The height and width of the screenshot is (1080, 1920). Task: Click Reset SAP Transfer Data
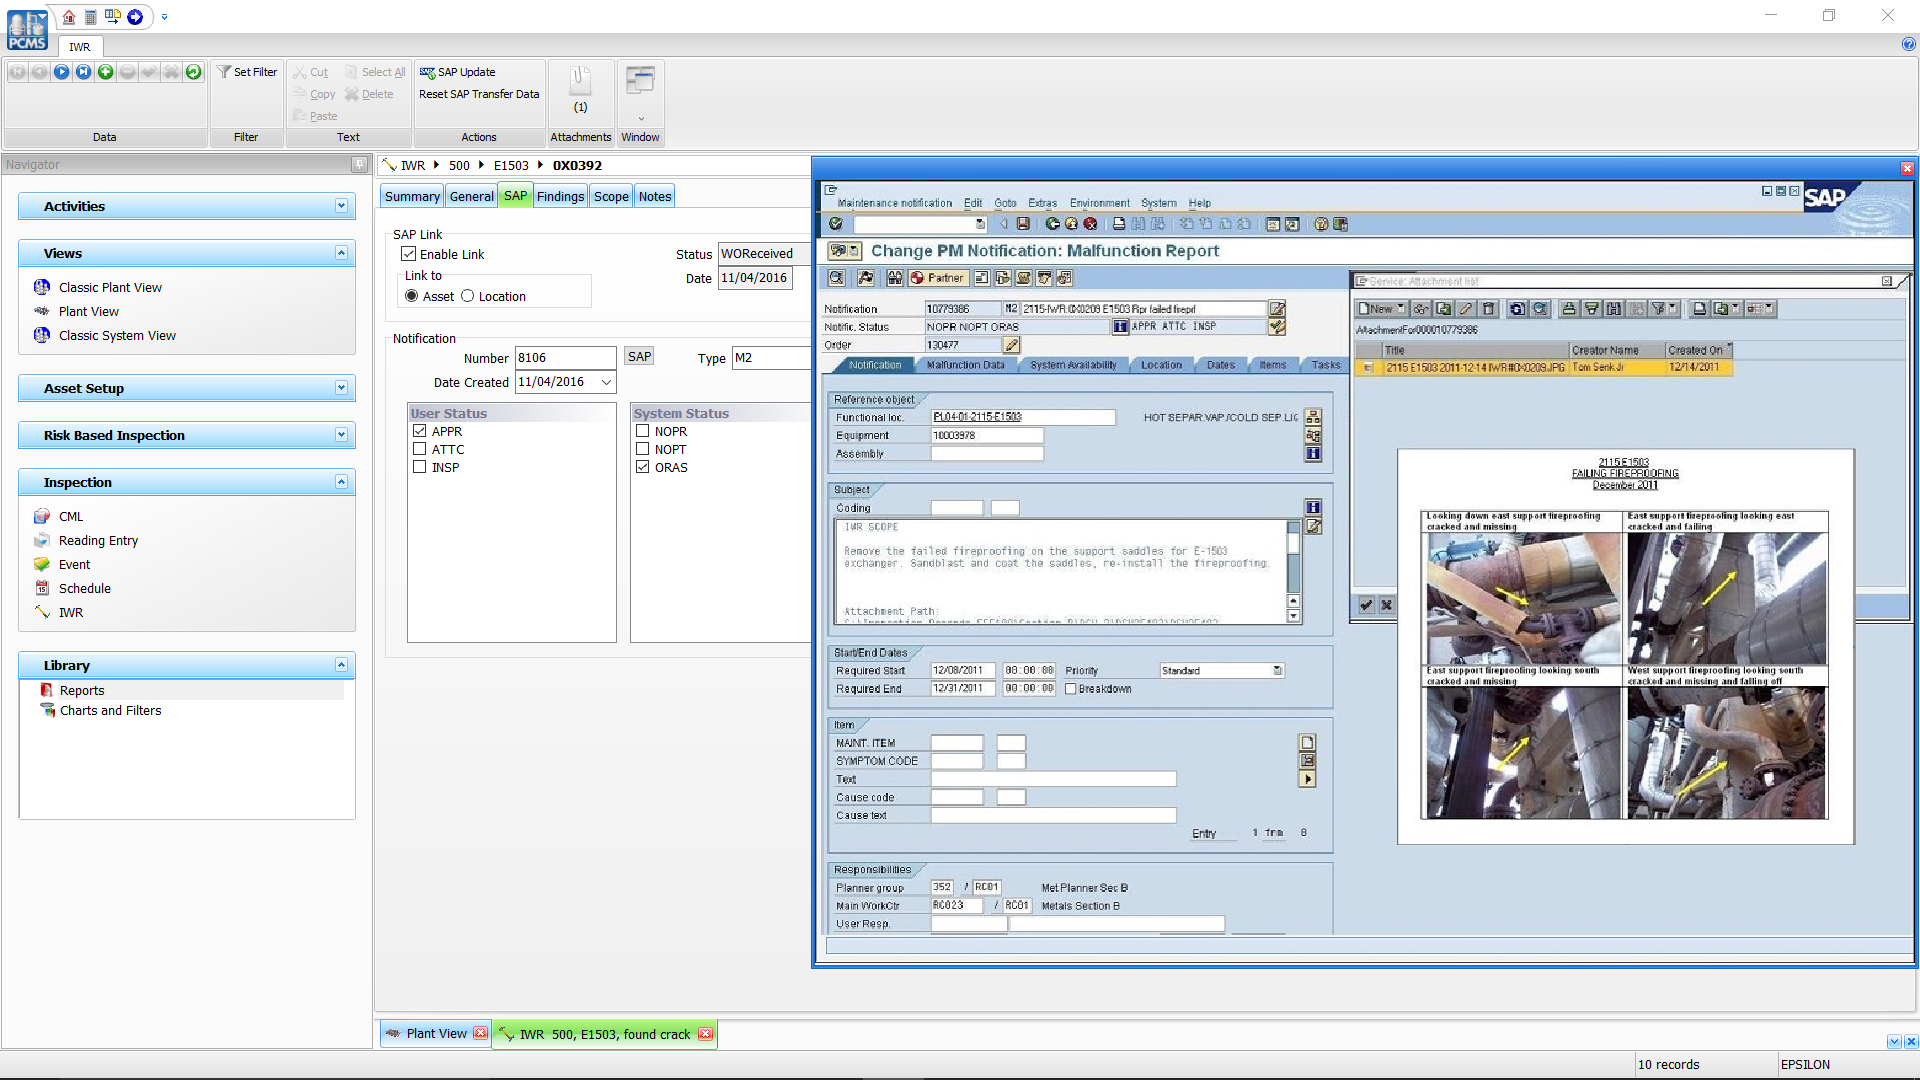tap(479, 94)
